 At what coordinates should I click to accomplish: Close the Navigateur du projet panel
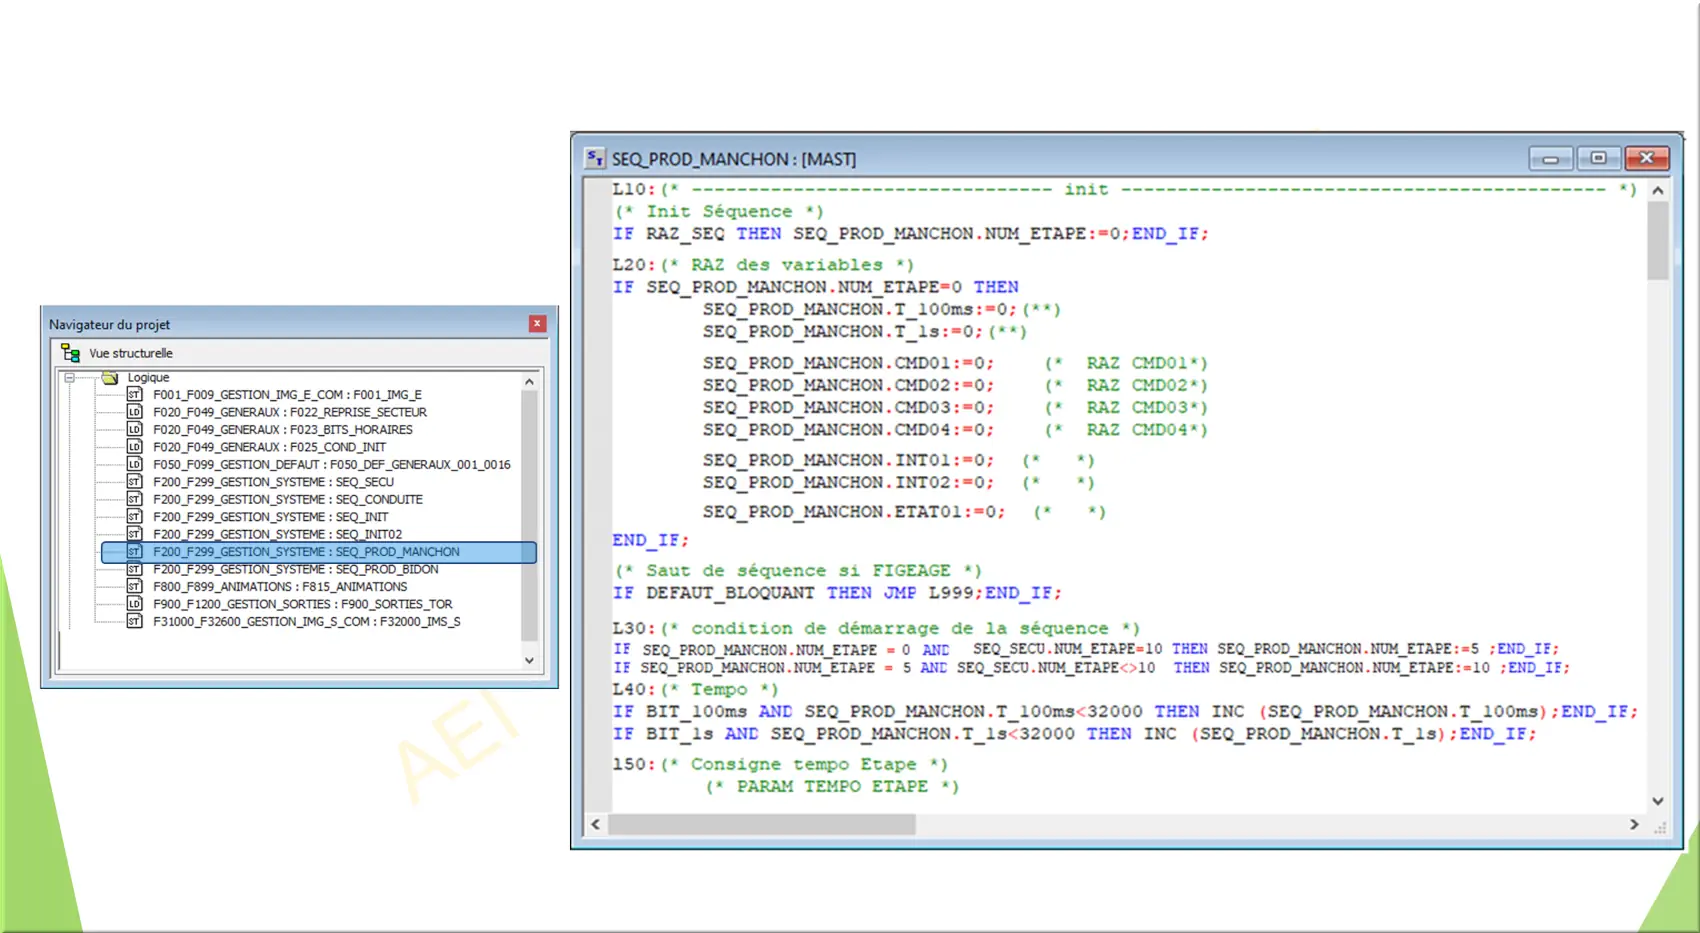coord(537,323)
